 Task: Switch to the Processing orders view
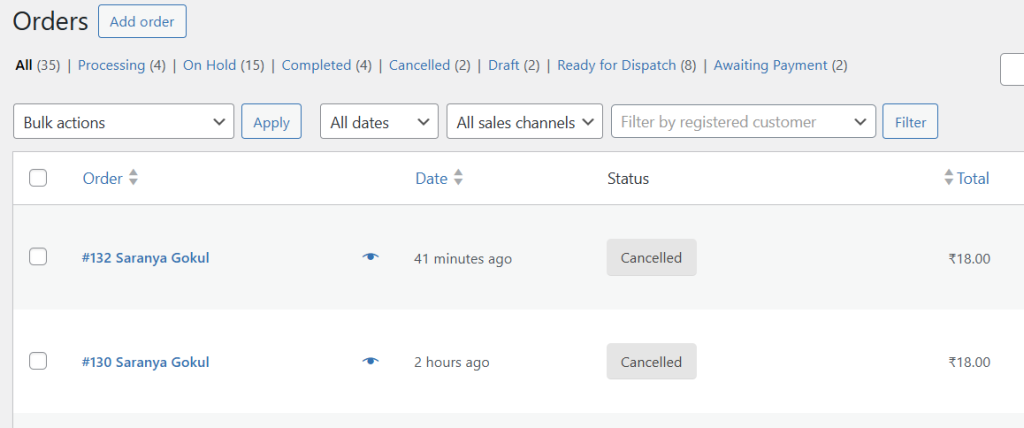pos(111,65)
